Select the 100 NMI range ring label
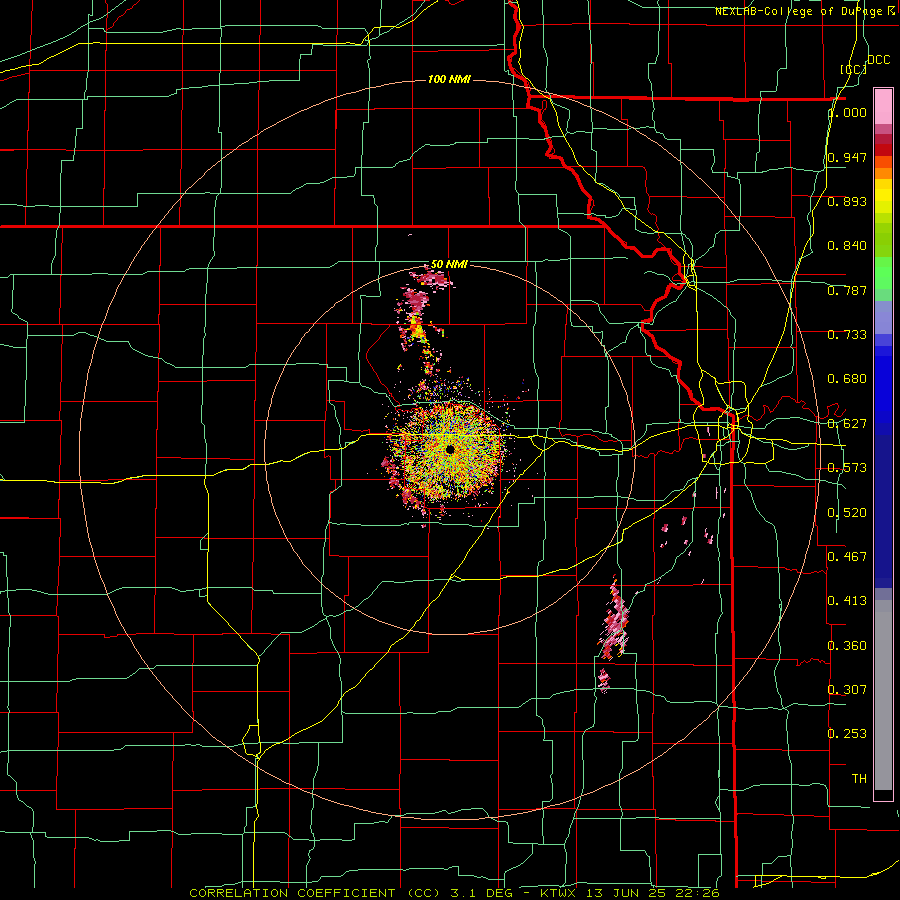Image resolution: width=900 pixels, height=900 pixels. point(449,79)
